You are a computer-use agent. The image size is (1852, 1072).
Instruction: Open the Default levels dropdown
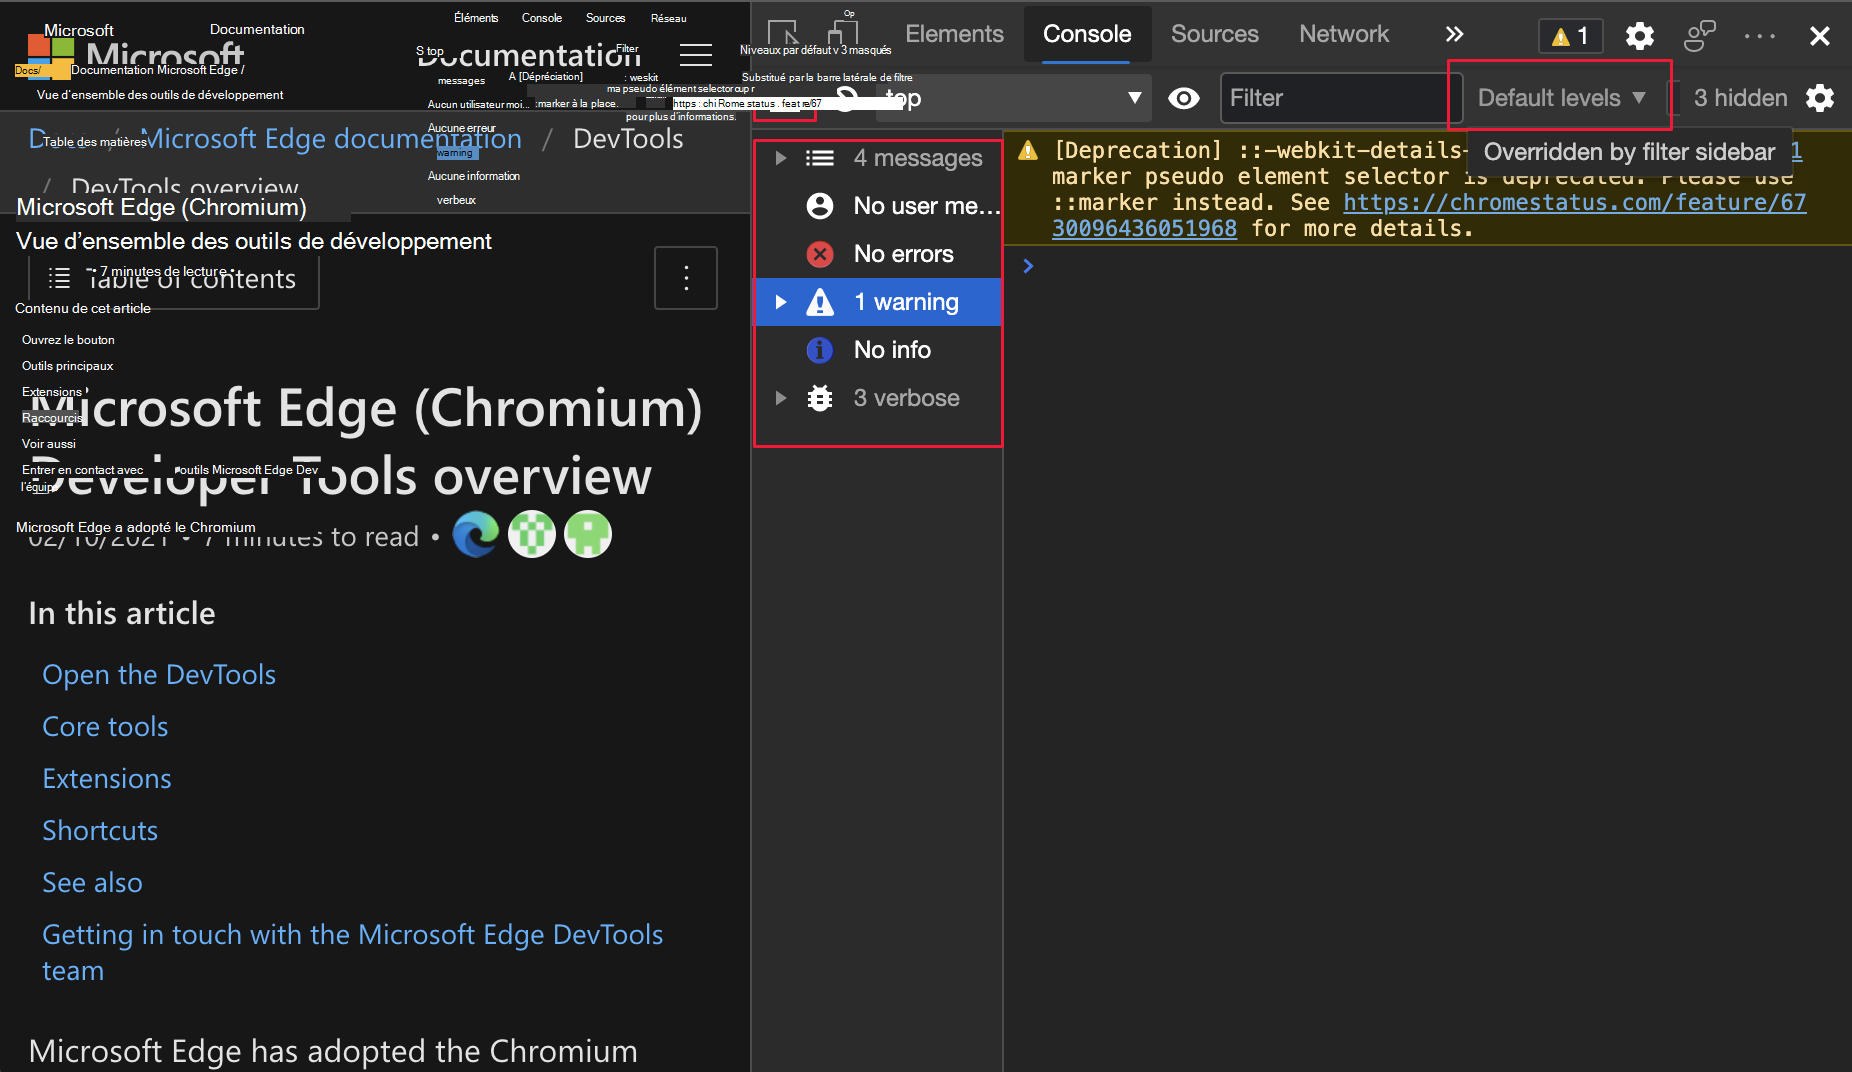[x=1560, y=98]
